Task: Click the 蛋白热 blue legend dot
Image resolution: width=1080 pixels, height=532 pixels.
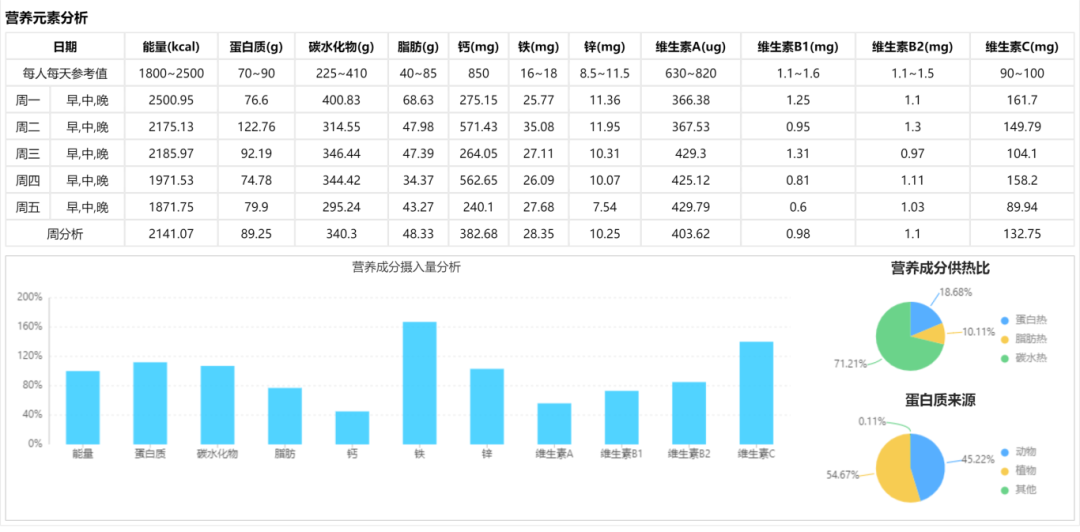Action: (x=1004, y=320)
